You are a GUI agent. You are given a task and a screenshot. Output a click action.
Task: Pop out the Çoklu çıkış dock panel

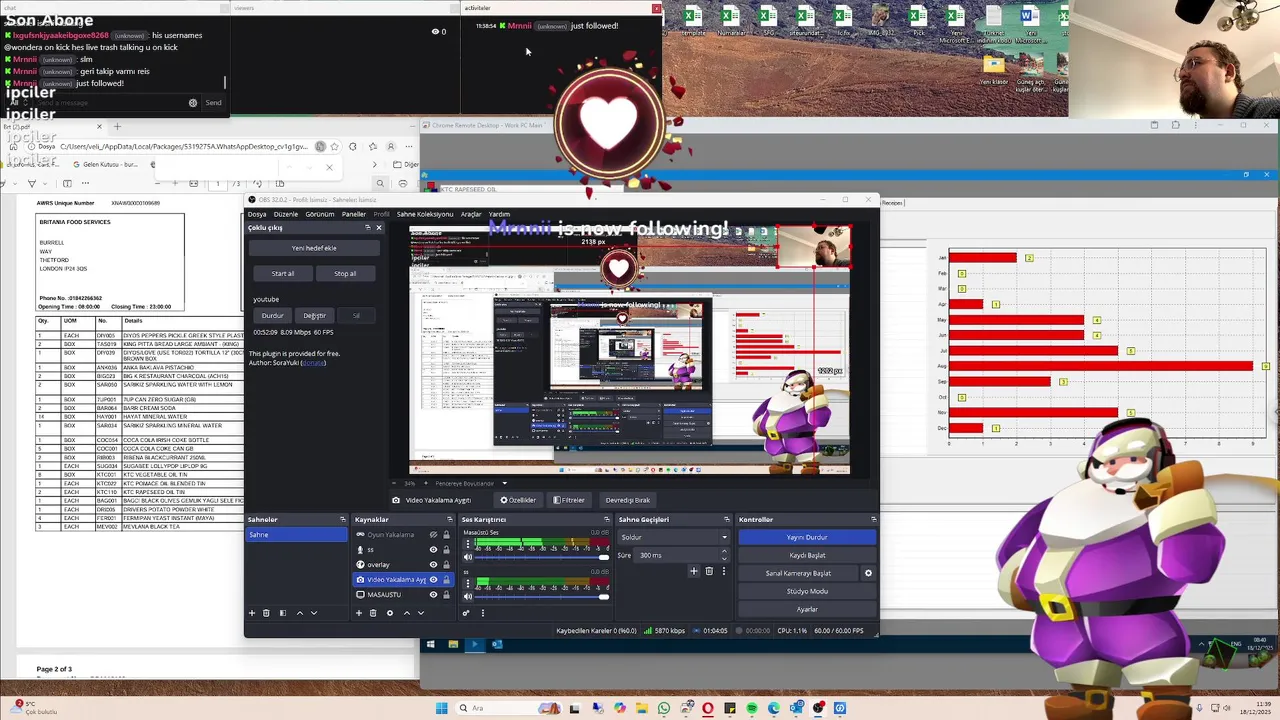coord(367,228)
